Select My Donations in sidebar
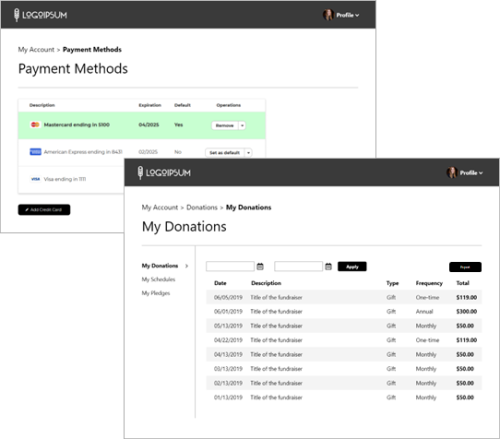This screenshot has height=439, width=500. tap(160, 266)
